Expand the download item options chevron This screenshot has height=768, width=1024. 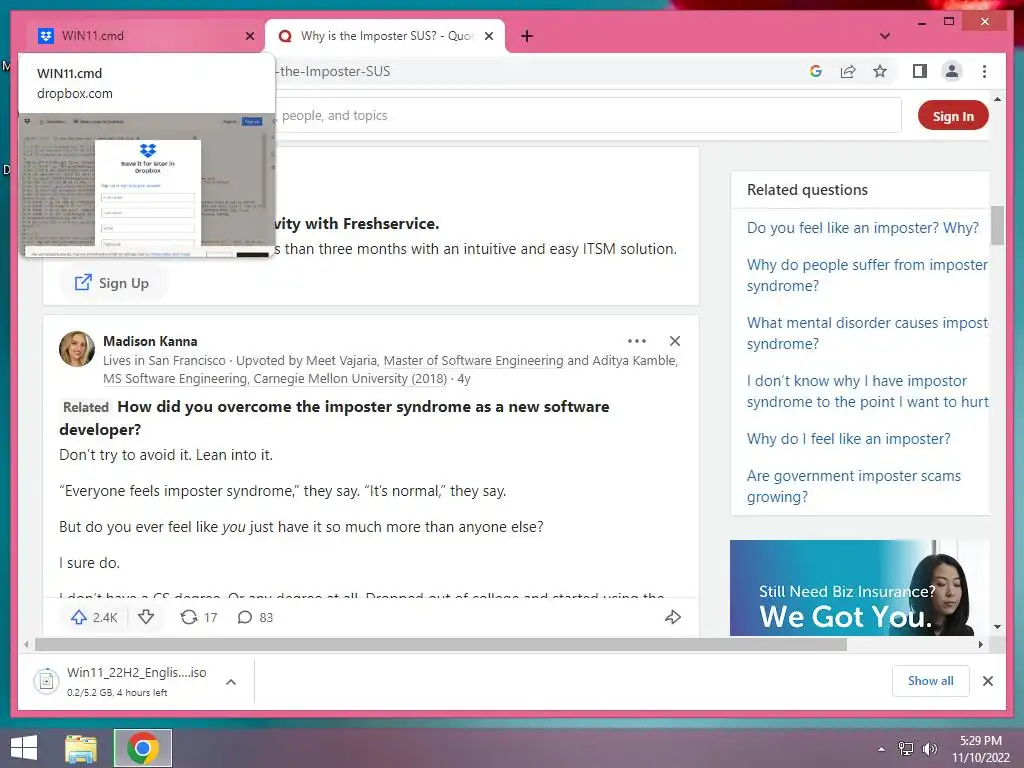pyautogui.click(x=231, y=682)
